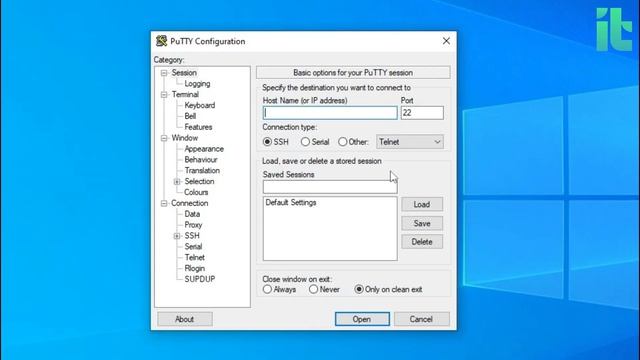Close the PuTTY Configuration window

(446, 41)
